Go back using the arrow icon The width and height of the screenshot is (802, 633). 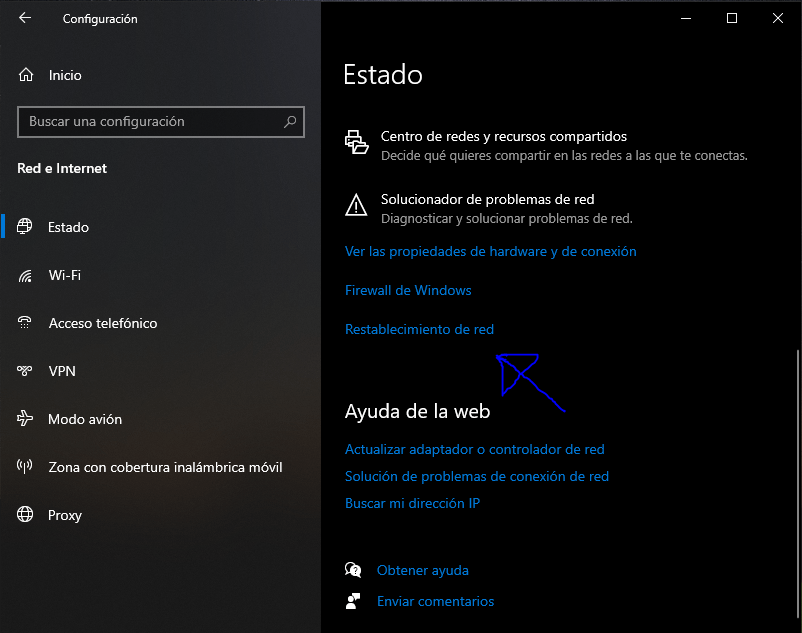point(25,18)
